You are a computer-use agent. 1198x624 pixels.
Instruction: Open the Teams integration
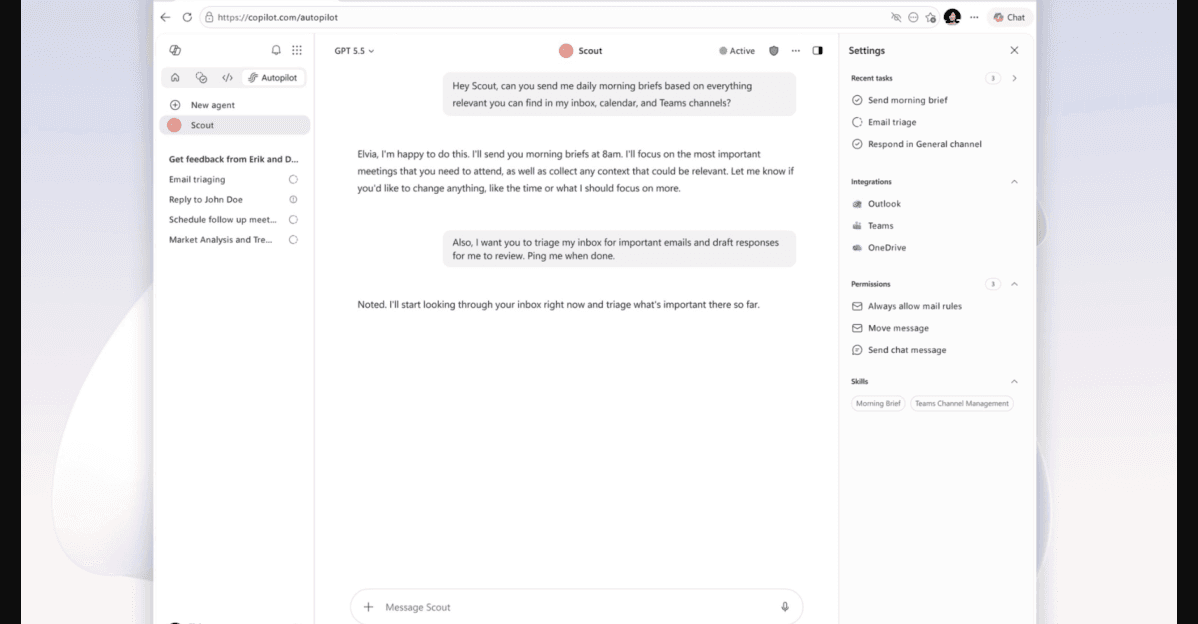coord(880,226)
